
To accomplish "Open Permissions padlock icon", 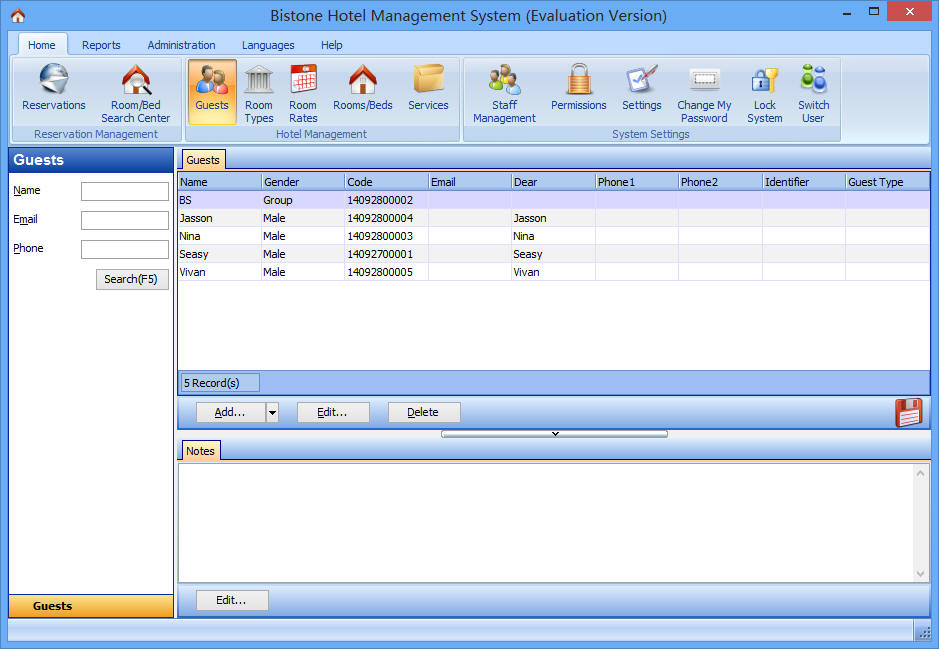I will (x=578, y=88).
